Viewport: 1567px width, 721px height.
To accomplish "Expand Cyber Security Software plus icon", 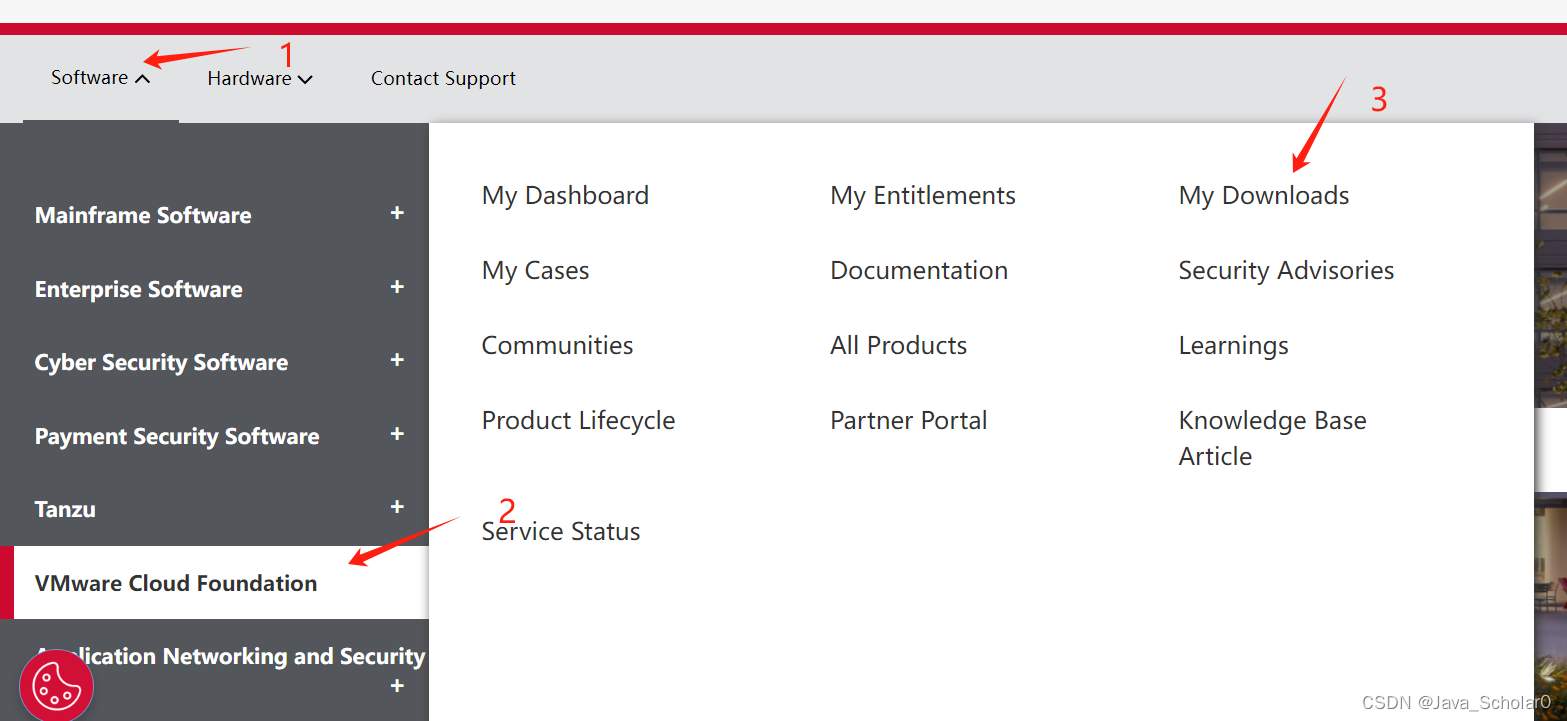I will [397, 360].
